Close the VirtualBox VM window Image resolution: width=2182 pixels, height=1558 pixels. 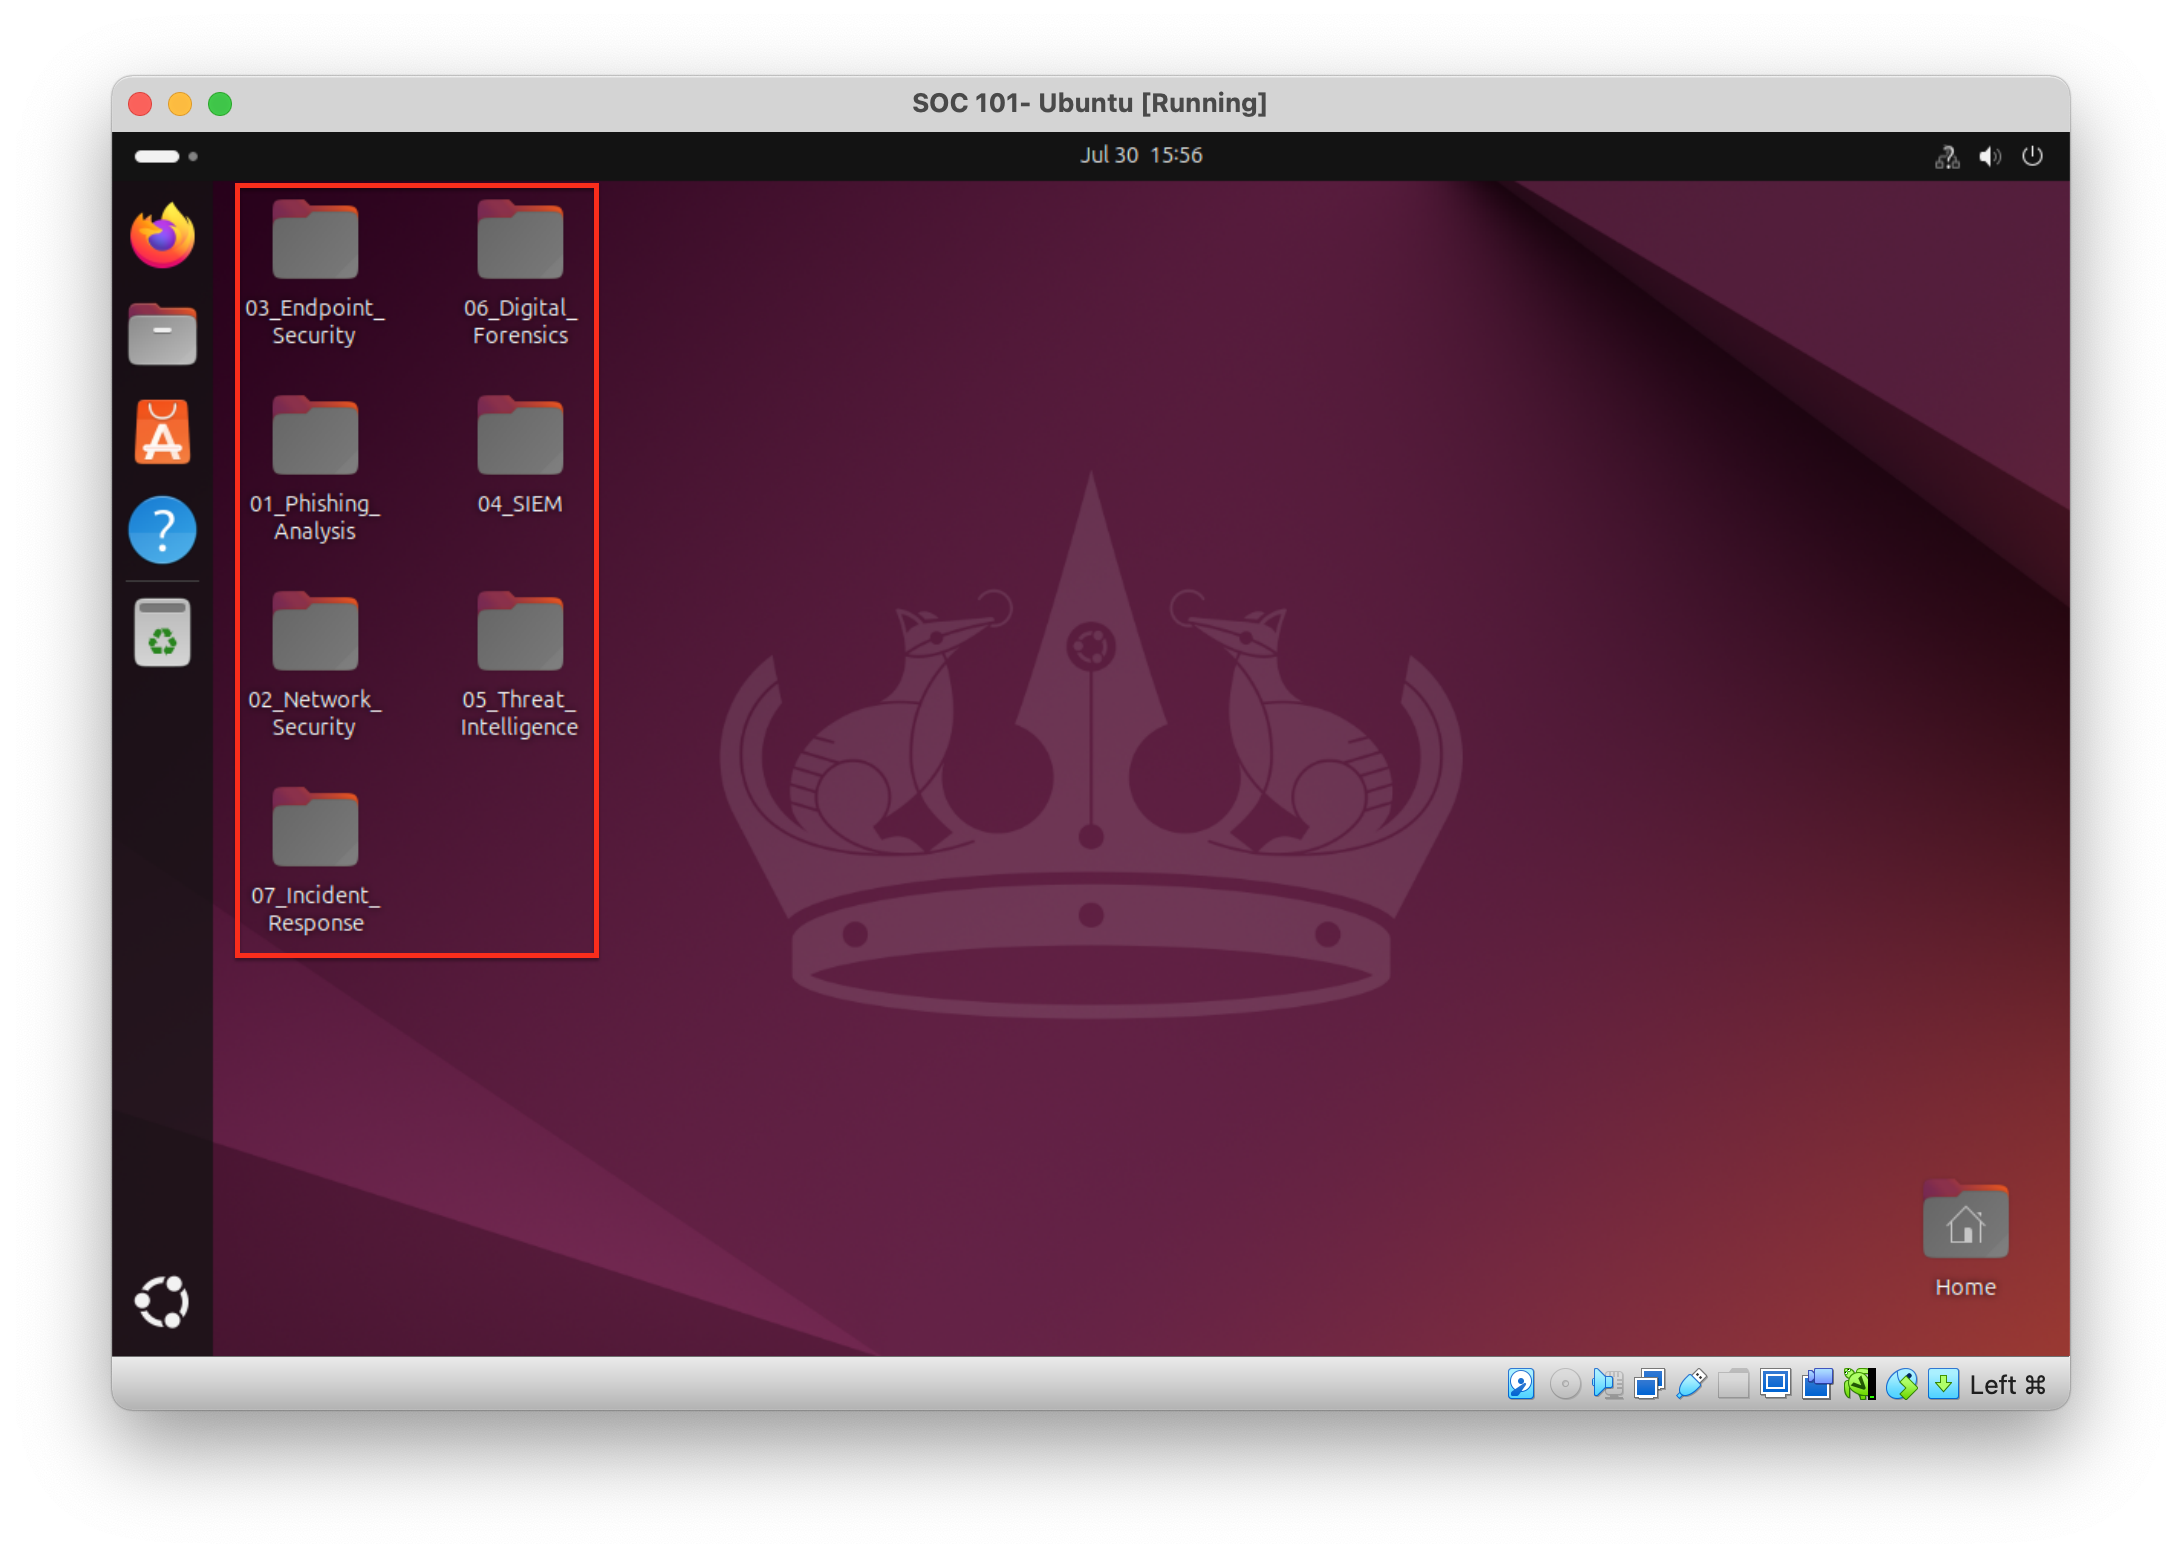point(140,104)
